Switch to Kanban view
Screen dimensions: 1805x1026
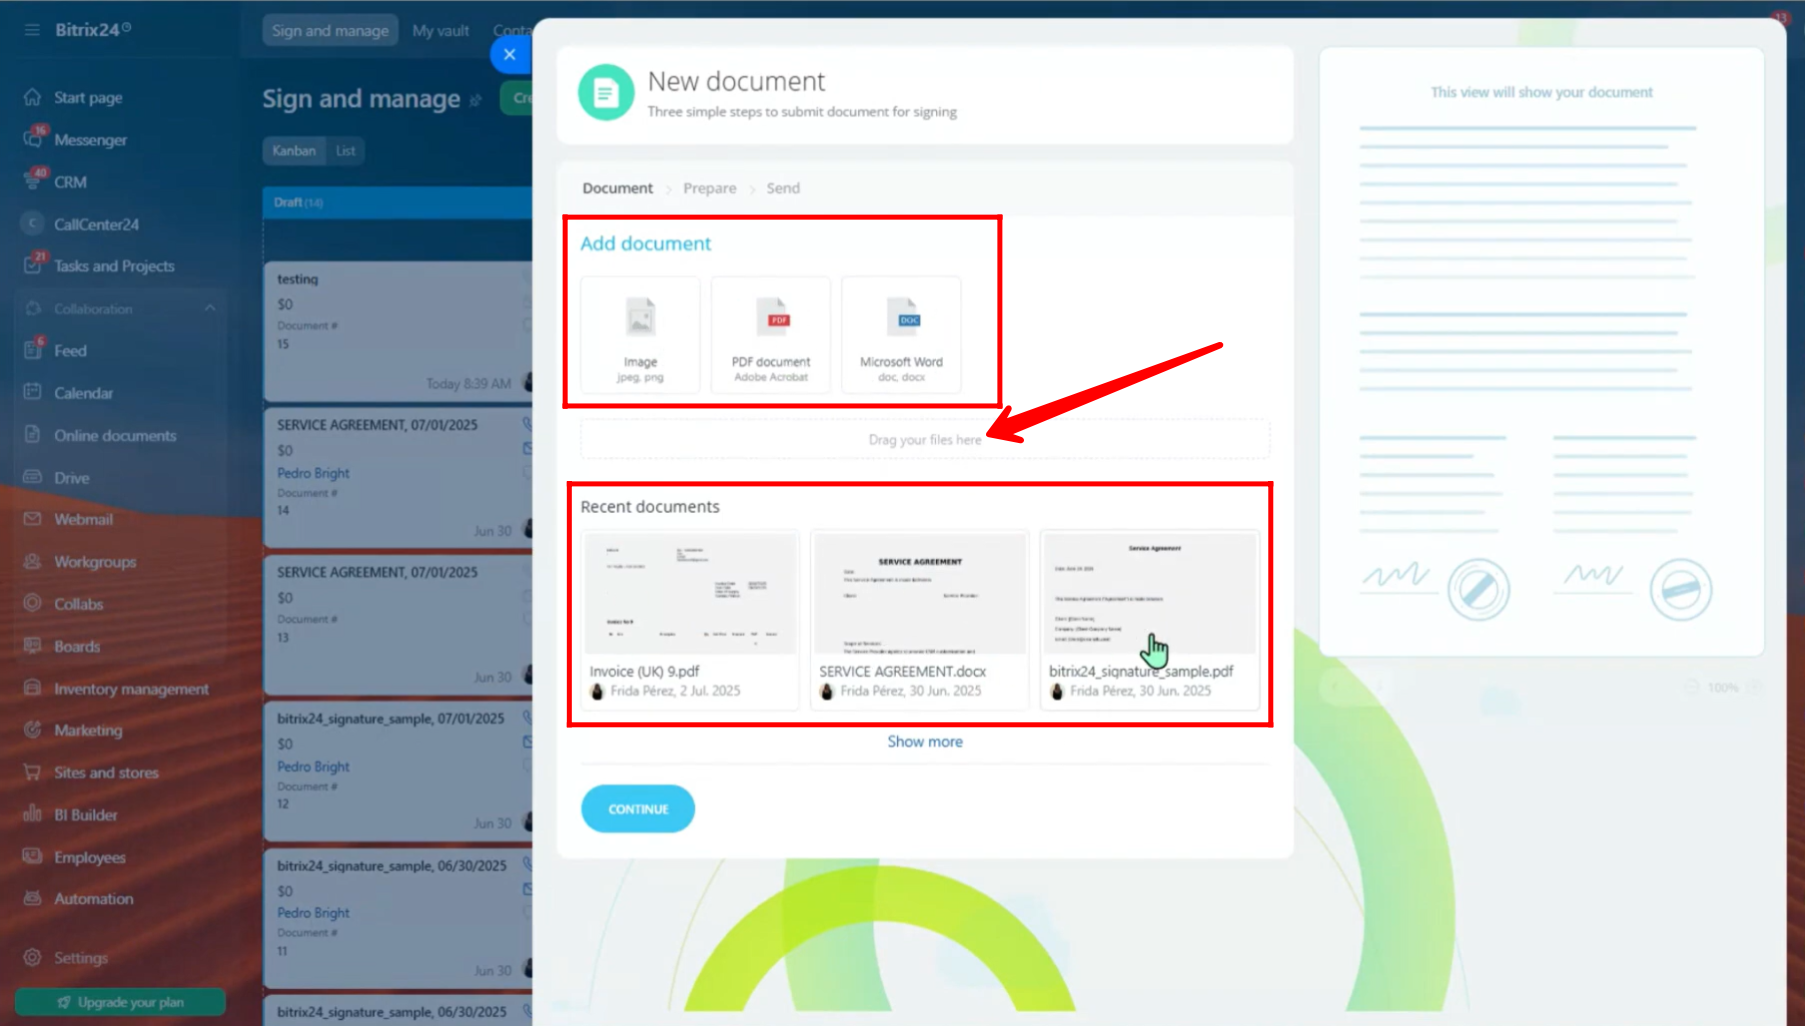tap(294, 151)
